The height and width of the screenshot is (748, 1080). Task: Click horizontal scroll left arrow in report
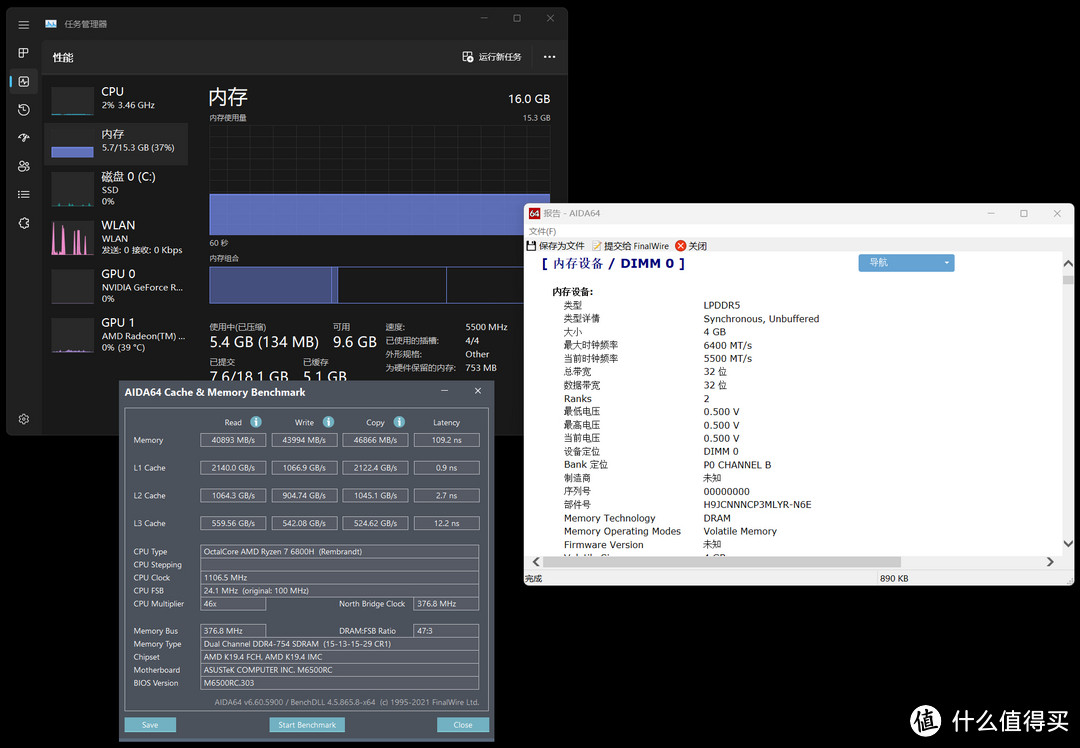point(535,562)
